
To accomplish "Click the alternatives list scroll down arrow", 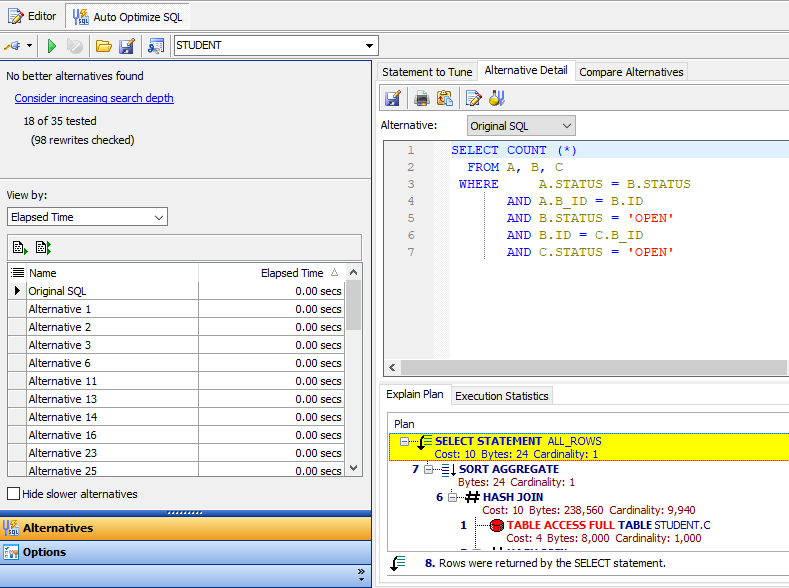I will [x=353, y=468].
